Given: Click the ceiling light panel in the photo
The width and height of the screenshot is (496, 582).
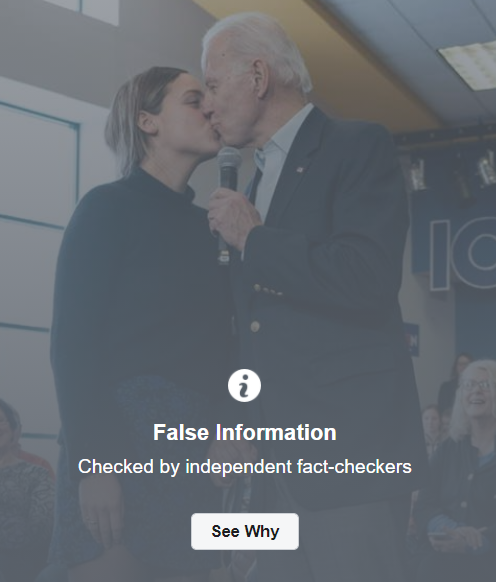Looking at the screenshot, I should point(470,65).
